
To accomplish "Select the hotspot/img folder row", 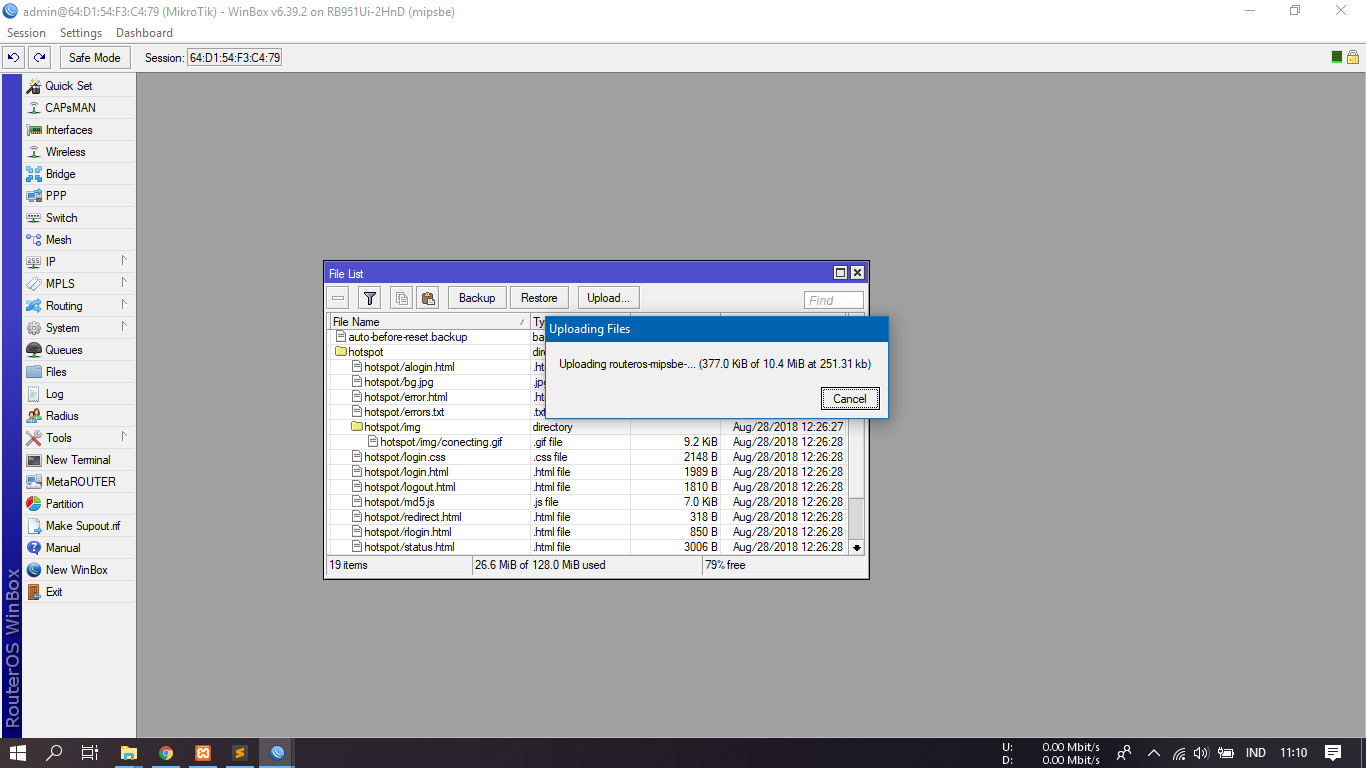I will tap(590, 427).
